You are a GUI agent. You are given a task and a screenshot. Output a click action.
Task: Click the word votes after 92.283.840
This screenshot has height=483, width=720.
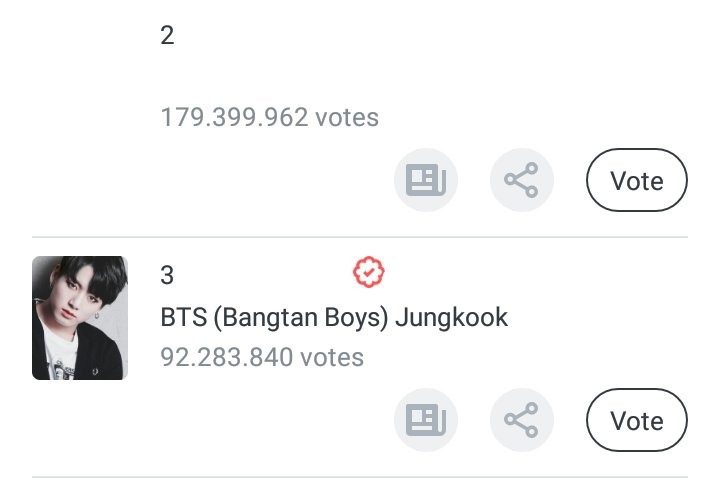pyautogui.click(x=332, y=356)
